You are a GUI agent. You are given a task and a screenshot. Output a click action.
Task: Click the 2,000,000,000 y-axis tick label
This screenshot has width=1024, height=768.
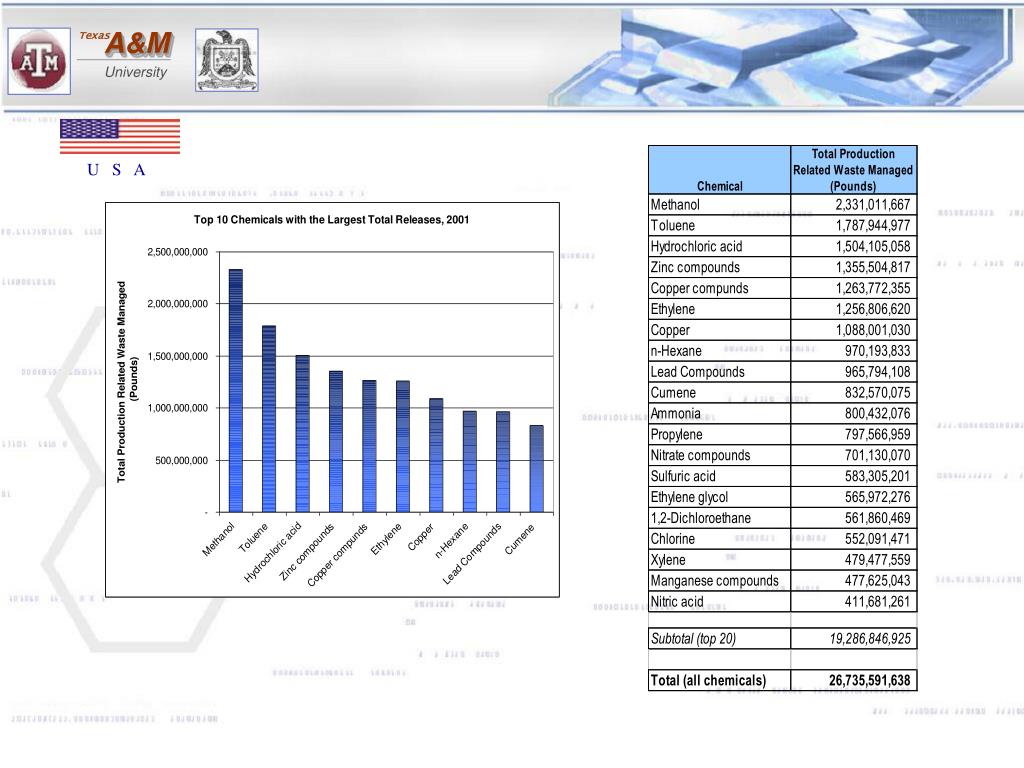tap(178, 304)
